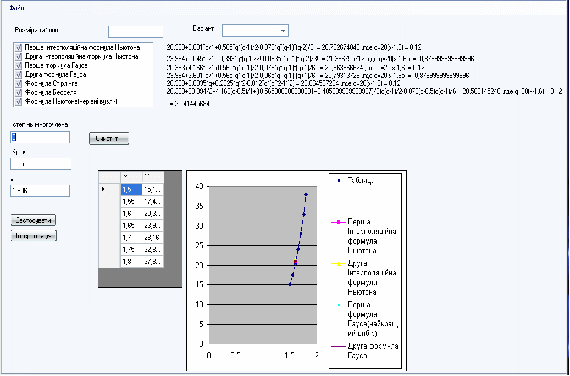Toggle the Формула Стірлінга checkbox
This screenshot has width=570, height=376.
click(x=19, y=84)
